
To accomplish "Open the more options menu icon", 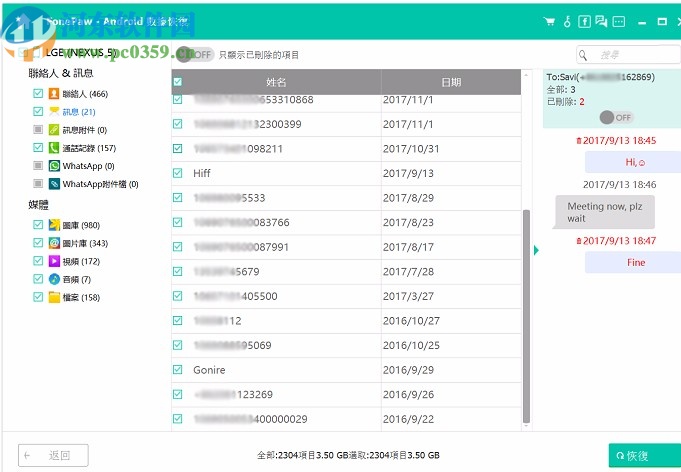I will tap(619, 21).
